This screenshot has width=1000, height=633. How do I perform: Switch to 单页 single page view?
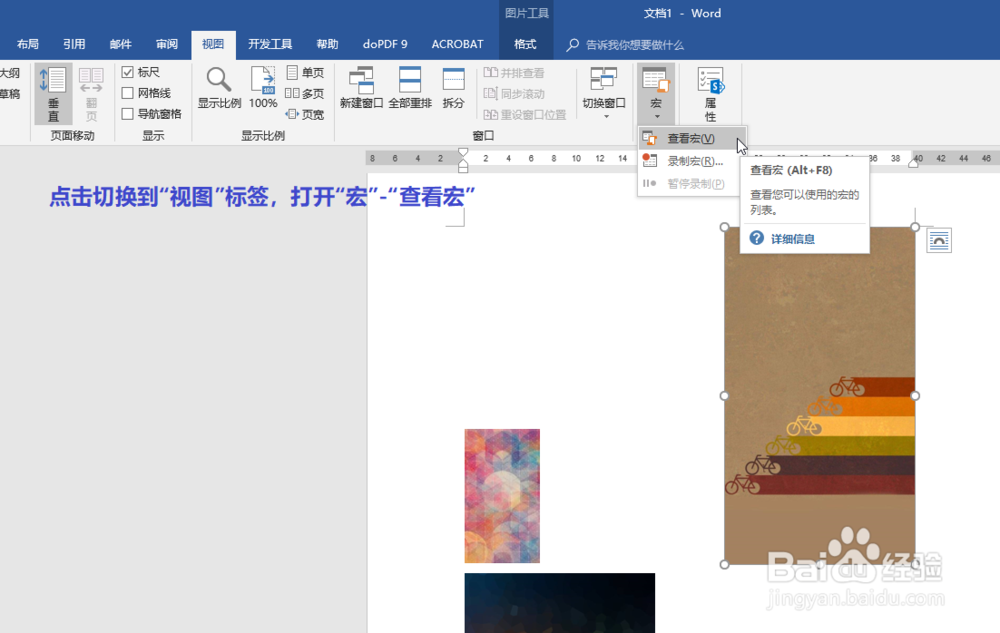click(305, 71)
